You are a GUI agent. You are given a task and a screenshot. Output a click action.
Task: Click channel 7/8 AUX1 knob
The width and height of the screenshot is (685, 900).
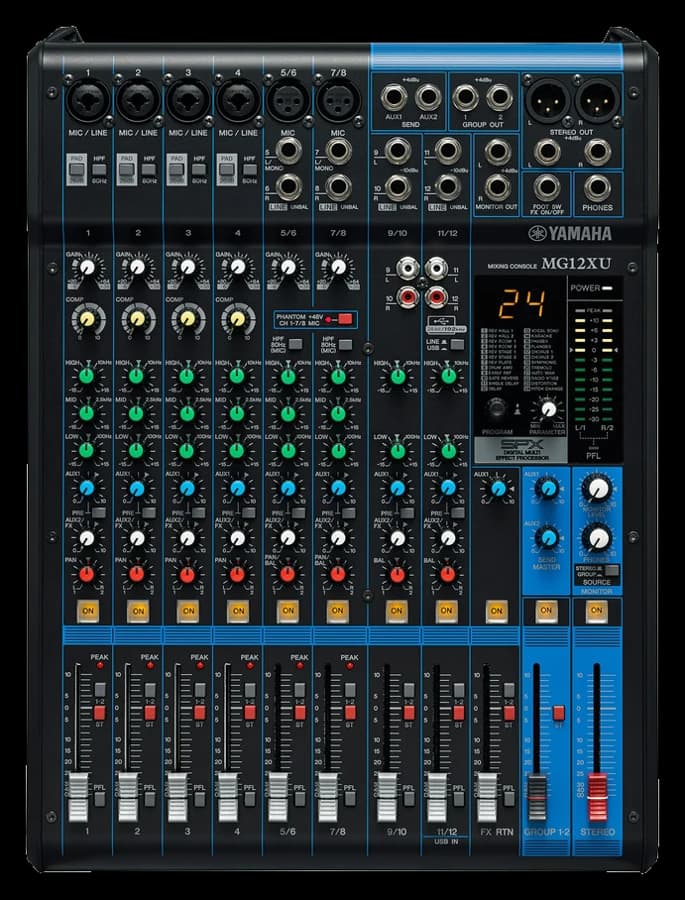338,488
